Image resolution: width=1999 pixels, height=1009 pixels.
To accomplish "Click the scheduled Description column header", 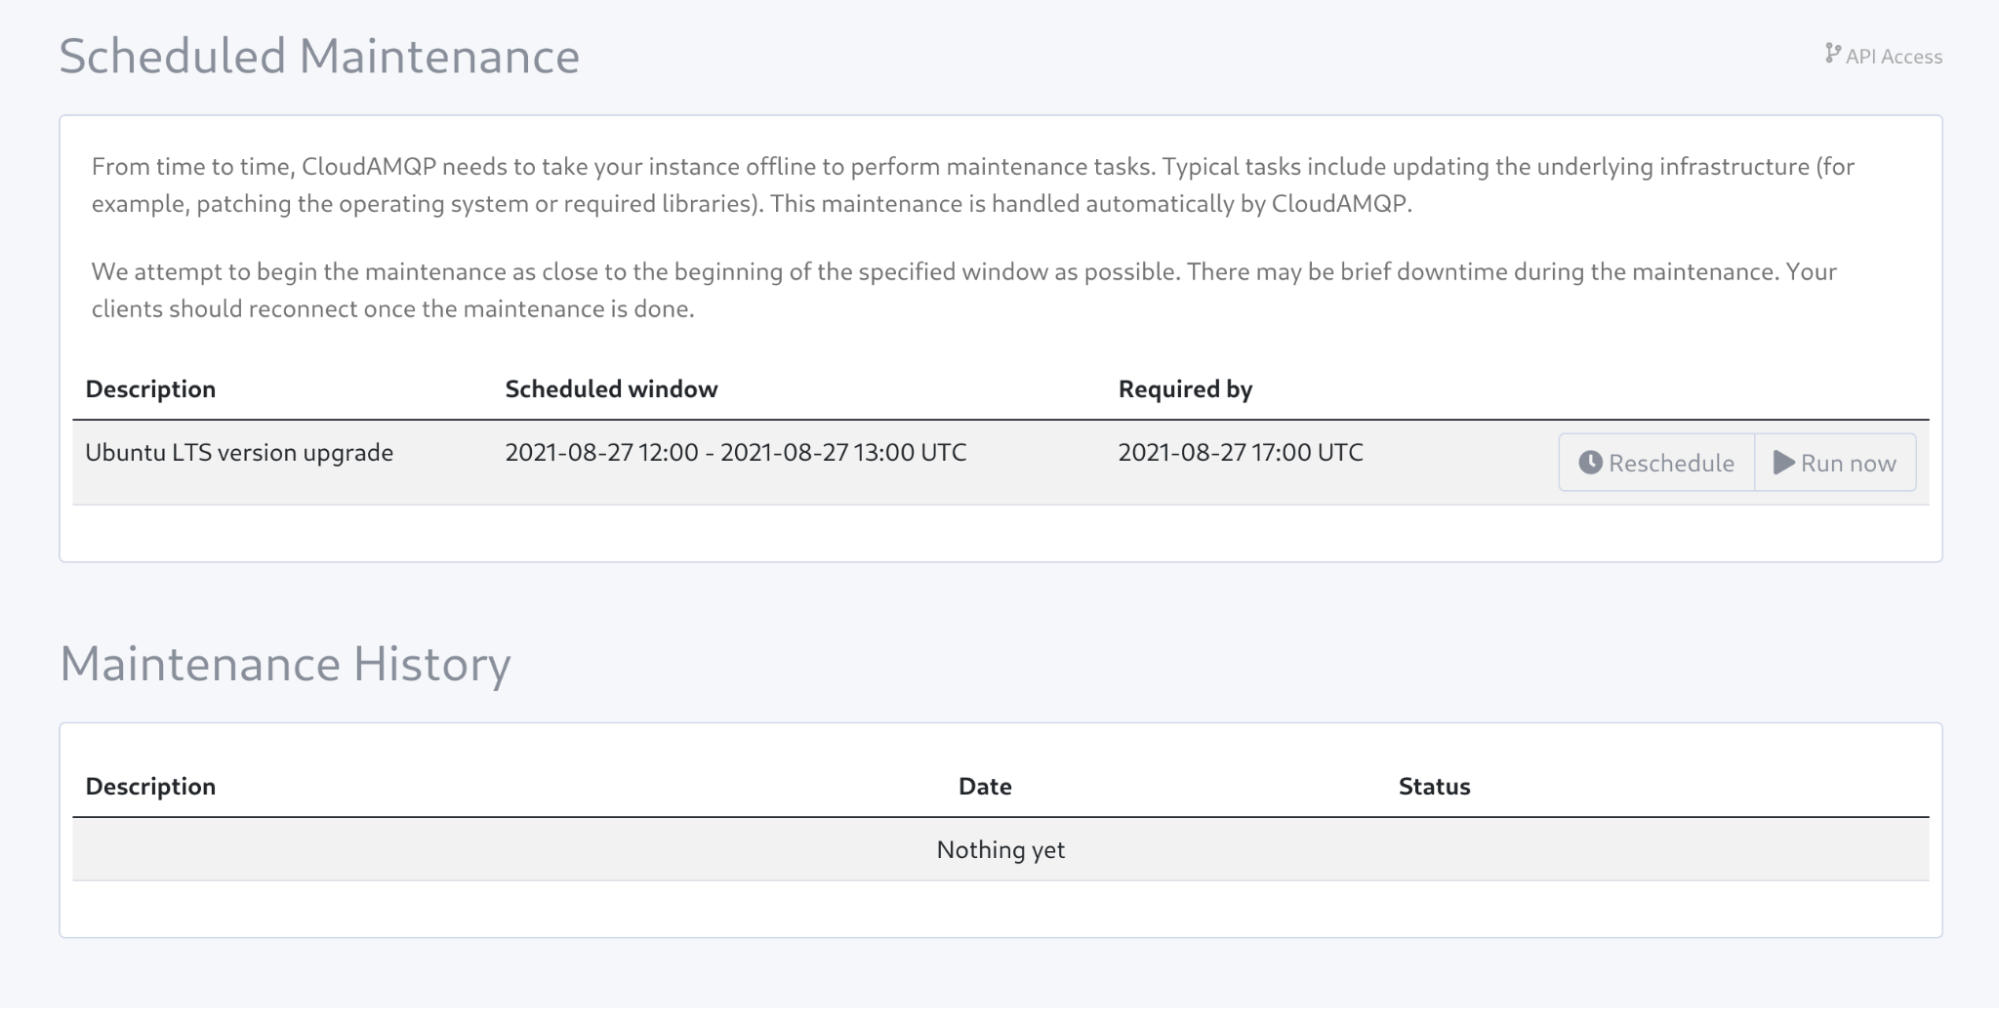I will [x=150, y=389].
